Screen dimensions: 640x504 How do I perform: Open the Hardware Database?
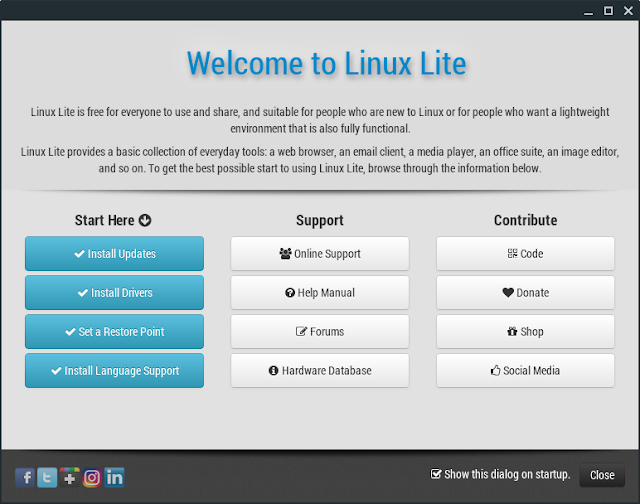[320, 371]
